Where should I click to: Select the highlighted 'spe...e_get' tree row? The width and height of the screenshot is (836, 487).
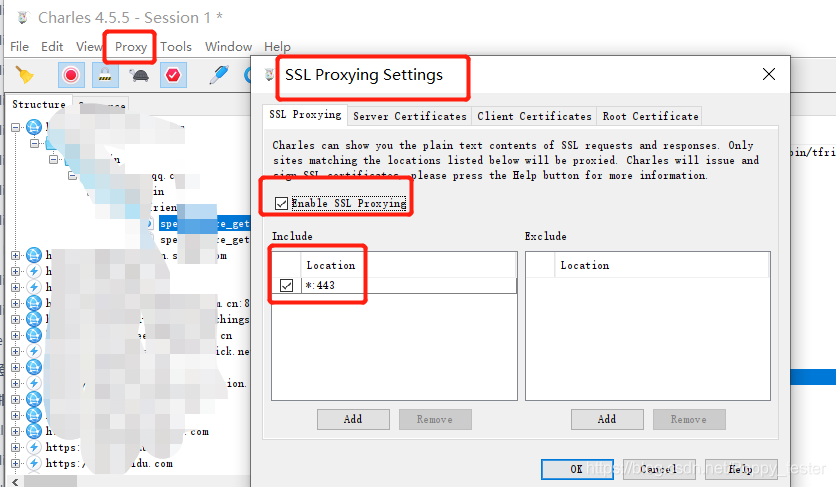pos(205,224)
